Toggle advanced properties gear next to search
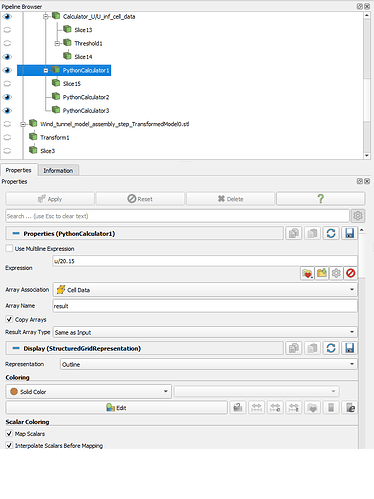The width and height of the screenshot is (374, 499). [x=358, y=216]
